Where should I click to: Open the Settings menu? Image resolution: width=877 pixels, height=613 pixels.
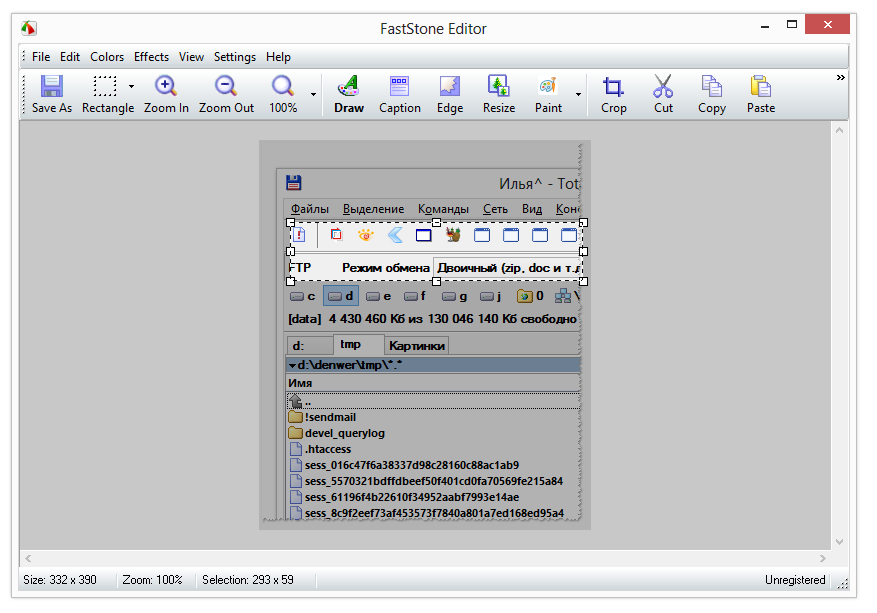[x=234, y=57]
